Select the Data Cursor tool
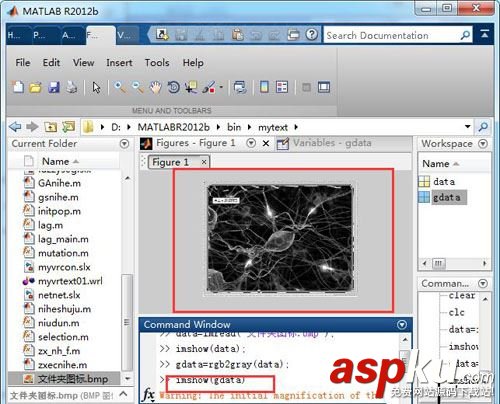 coord(191,88)
